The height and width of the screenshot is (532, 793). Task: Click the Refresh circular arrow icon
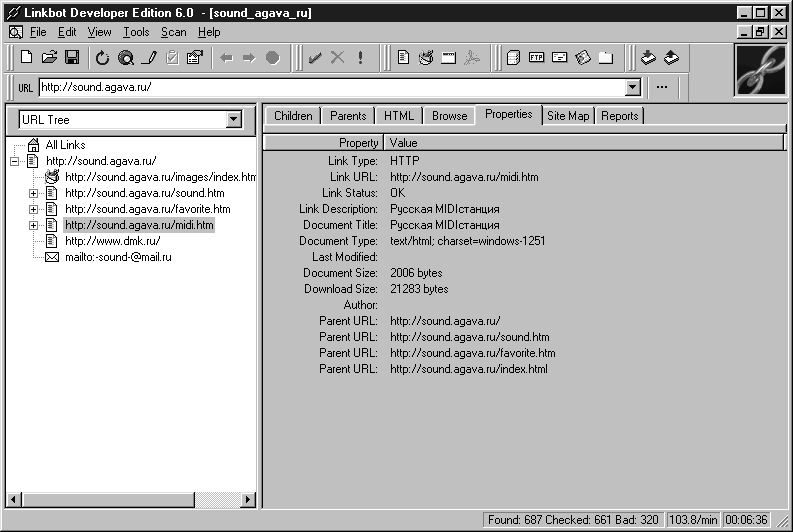pos(103,58)
